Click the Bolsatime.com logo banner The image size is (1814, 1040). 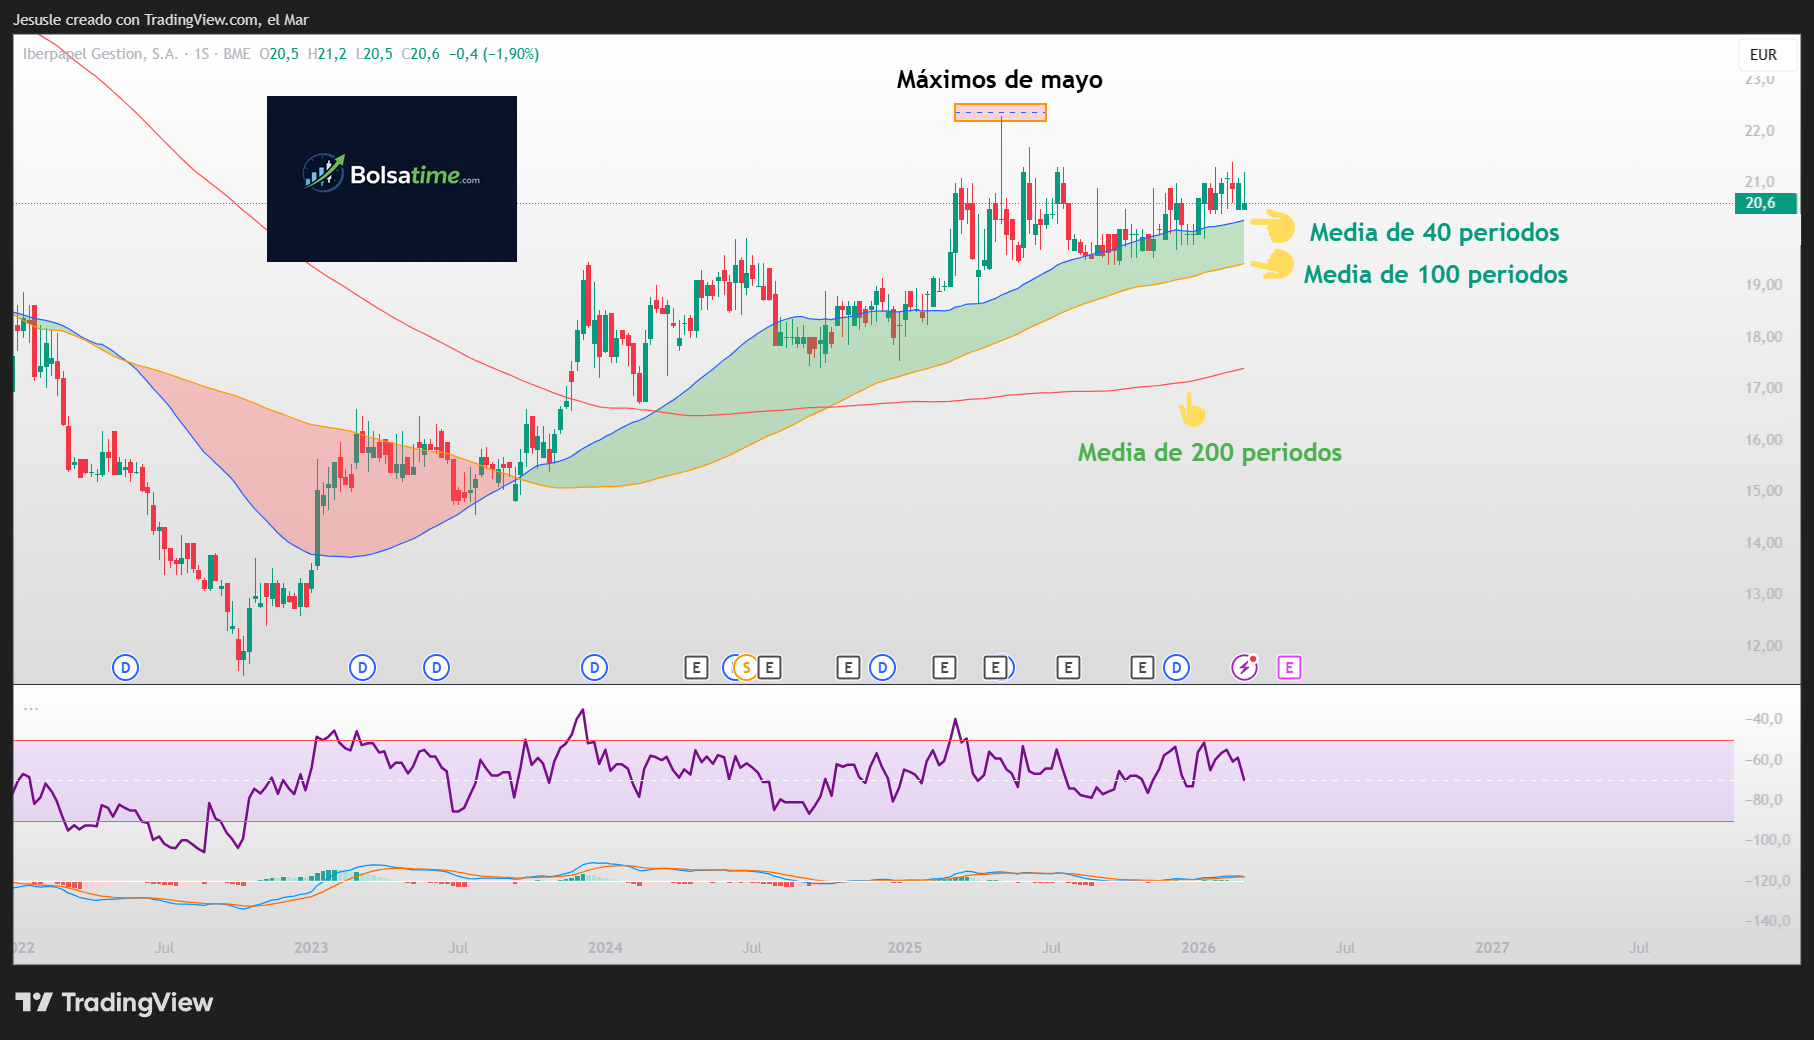(x=392, y=178)
